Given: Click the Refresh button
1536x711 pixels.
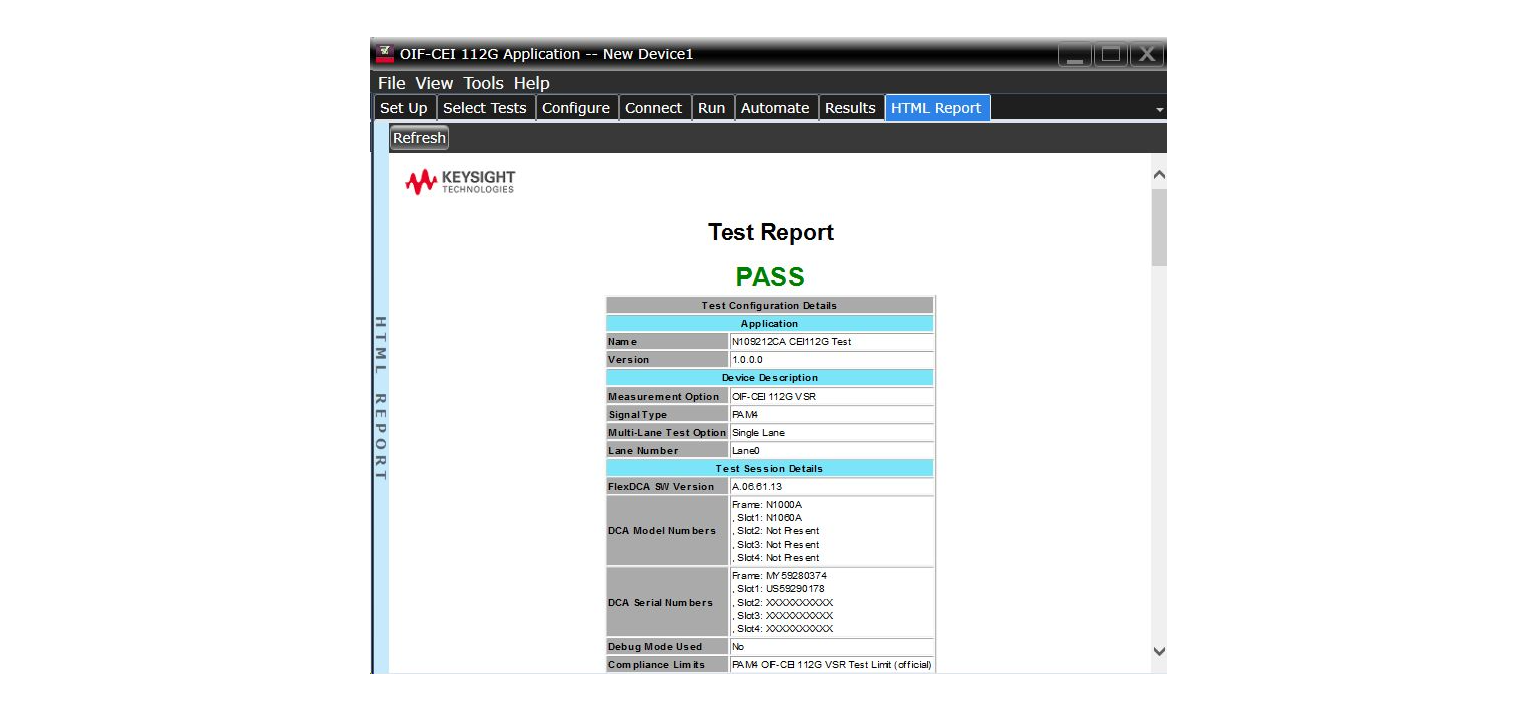Looking at the screenshot, I should [419, 138].
